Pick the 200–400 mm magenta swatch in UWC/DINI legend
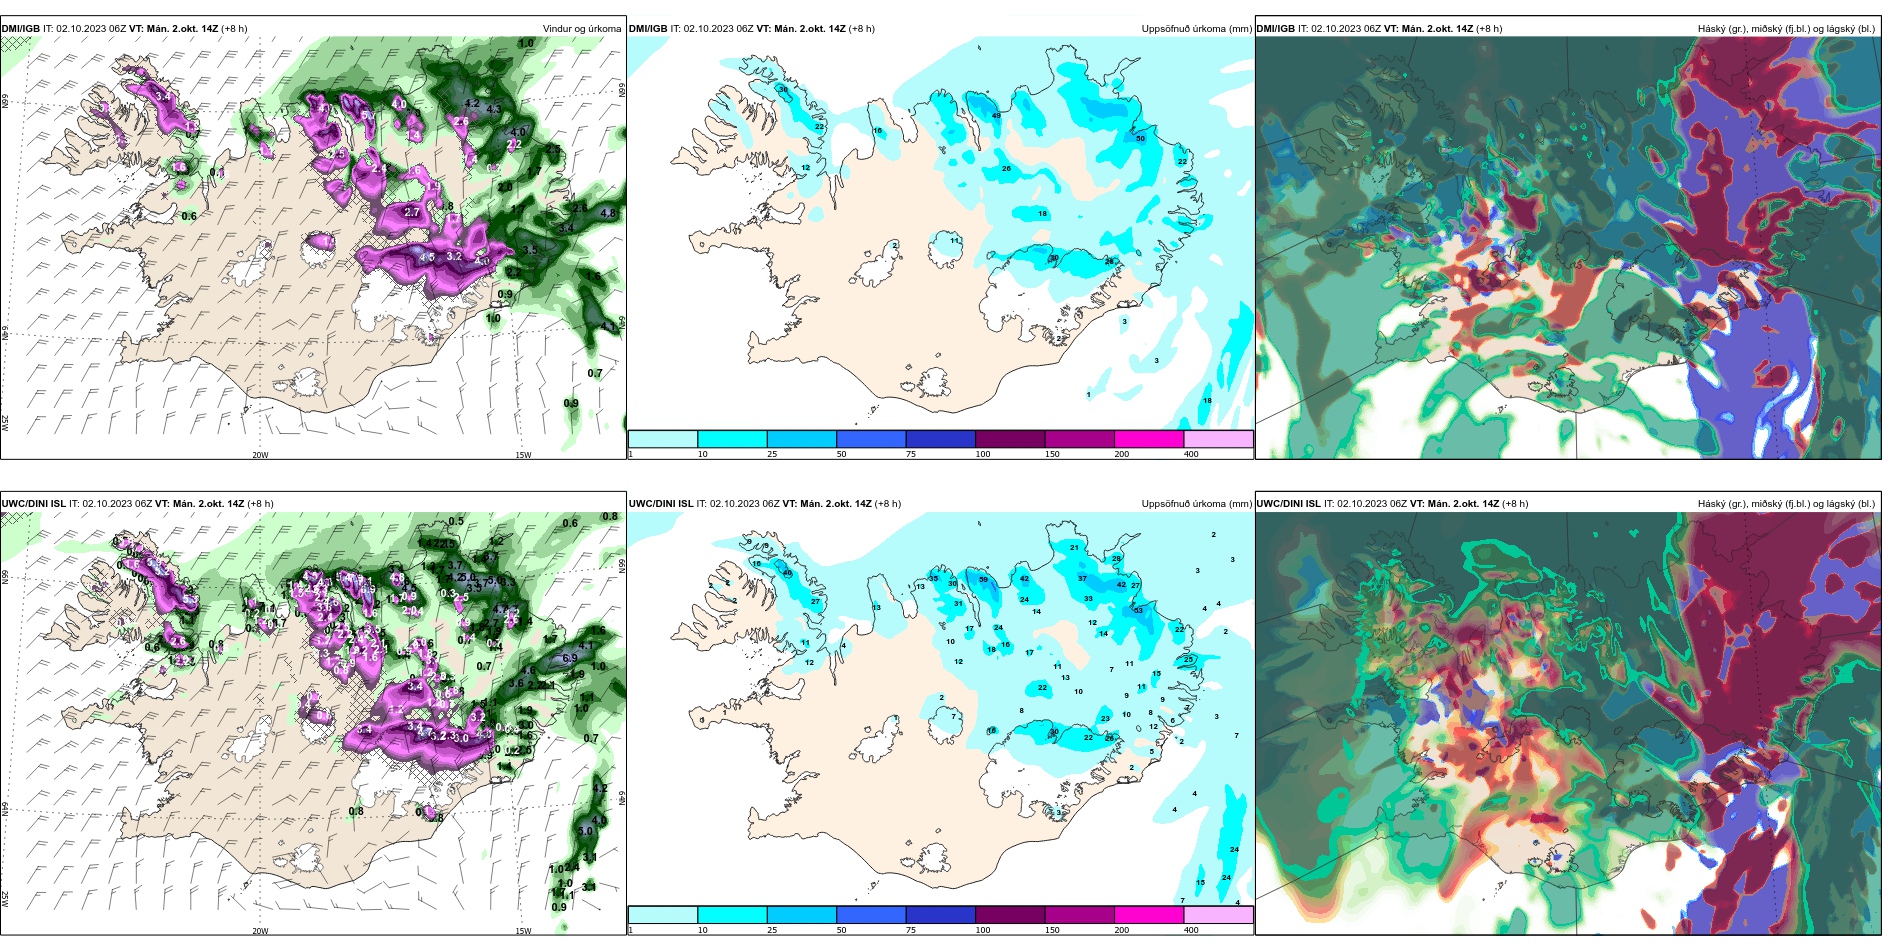The height and width of the screenshot is (950, 1900). 1149,914
